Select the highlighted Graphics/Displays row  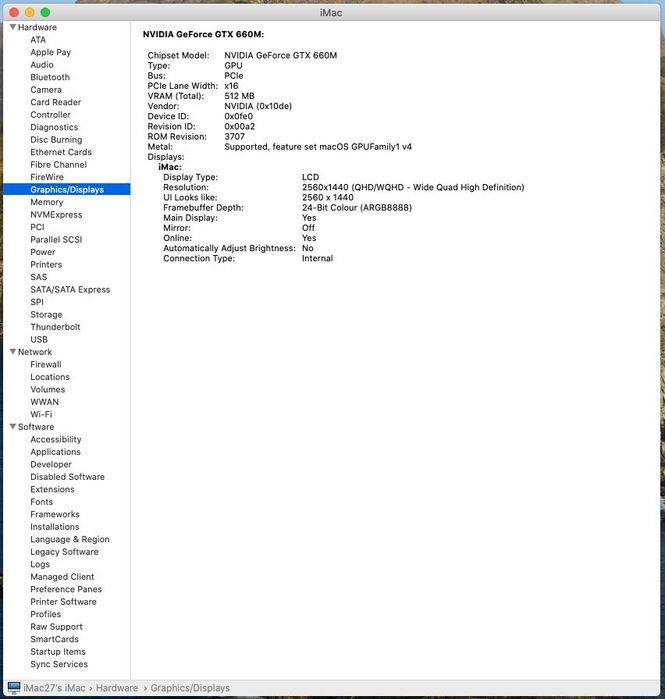(67, 189)
